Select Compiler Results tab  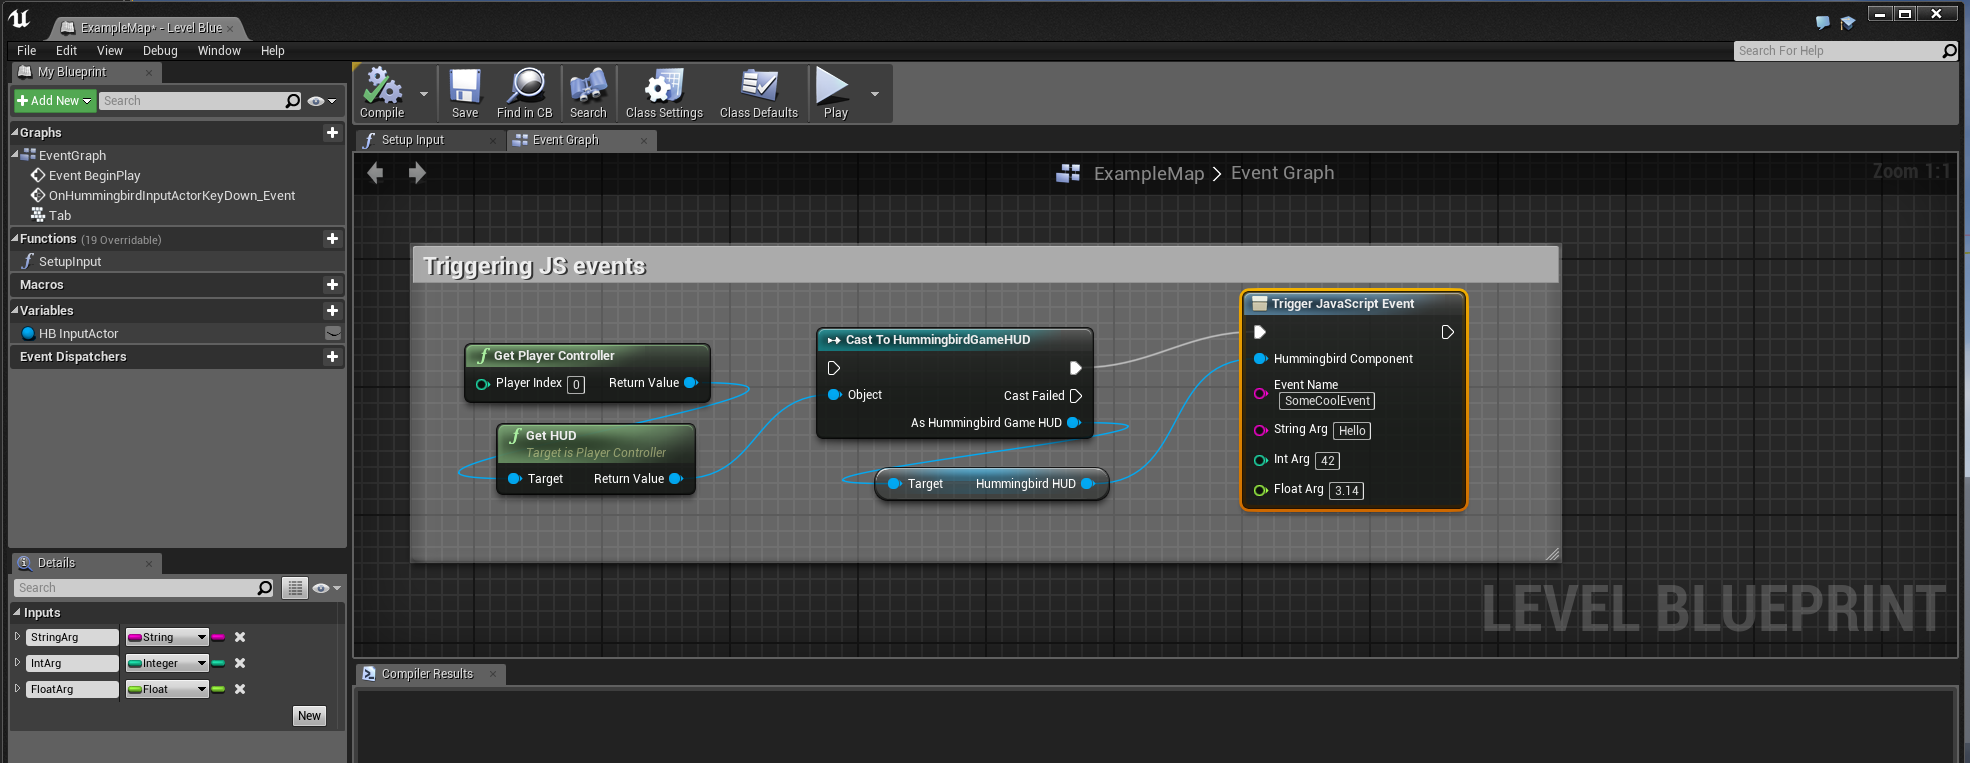(x=430, y=674)
